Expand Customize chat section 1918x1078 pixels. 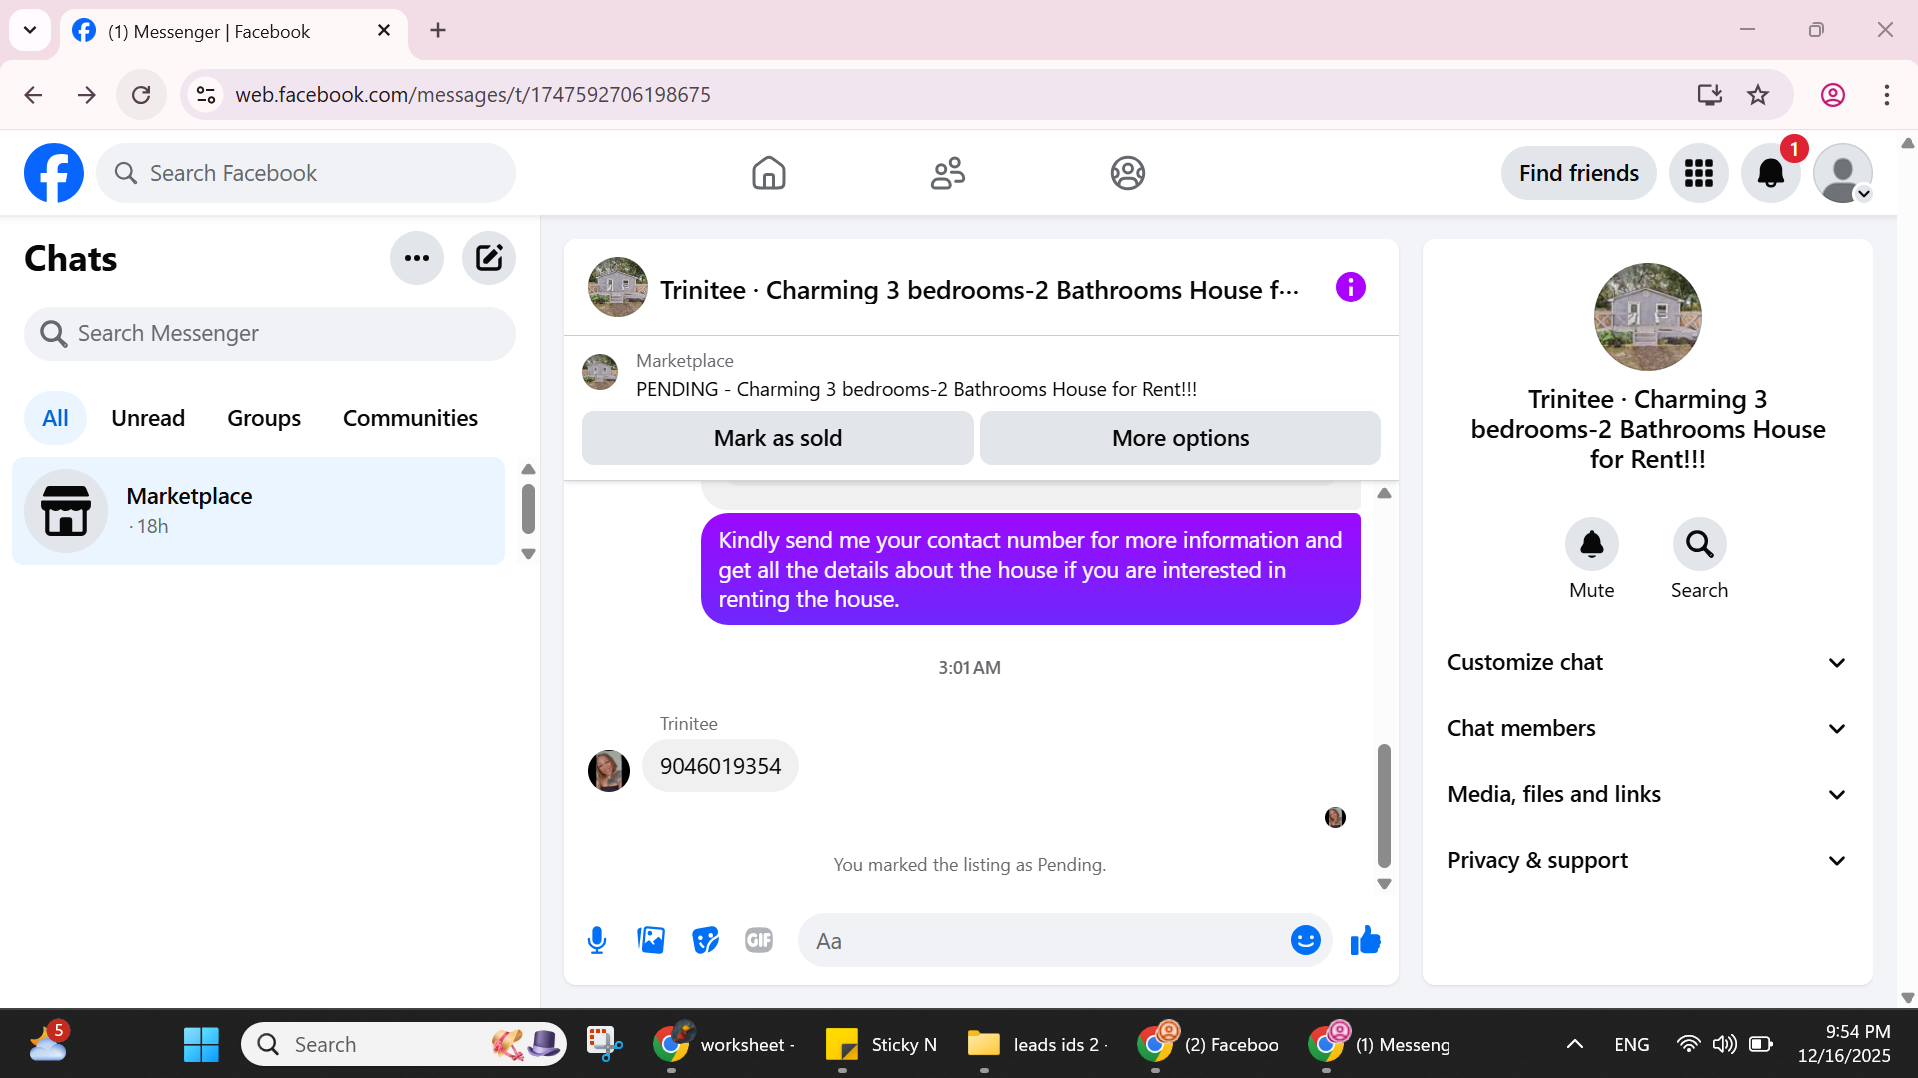click(1647, 662)
